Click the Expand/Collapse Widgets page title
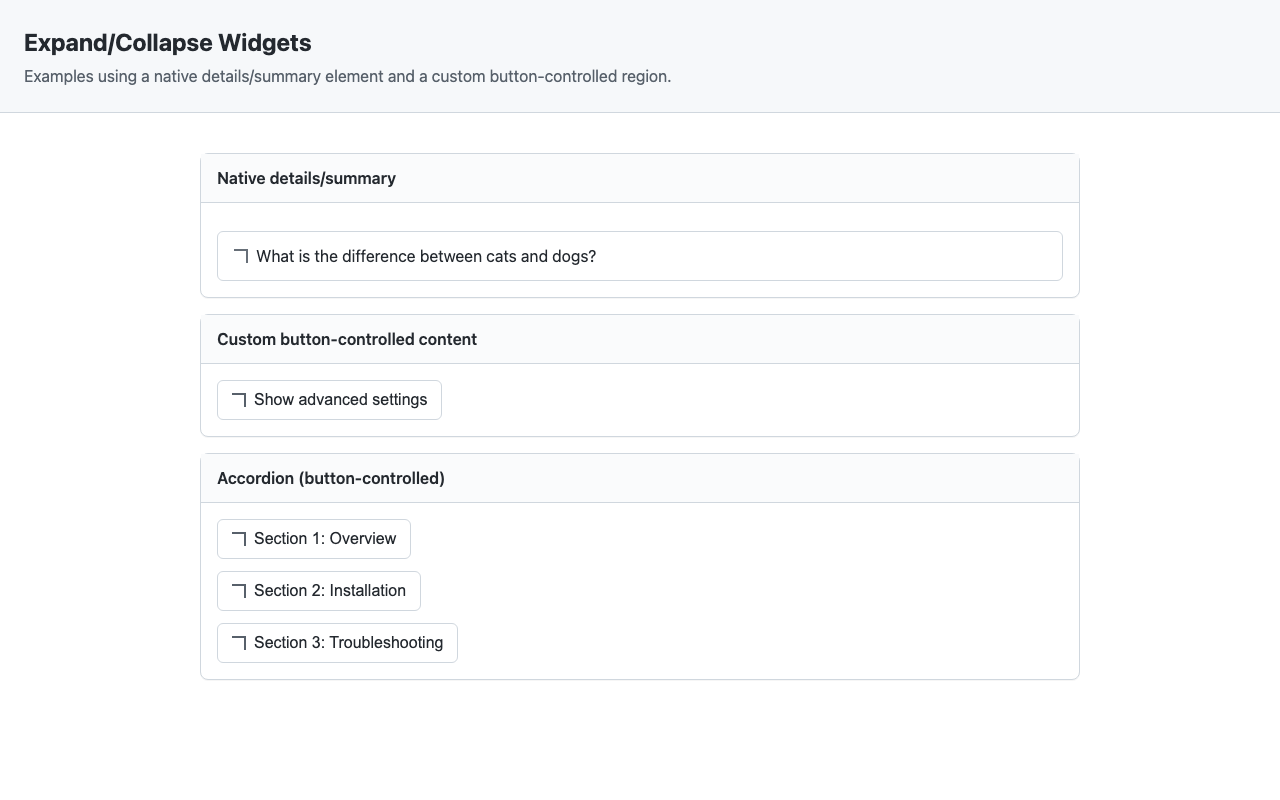Image resolution: width=1280 pixels, height=800 pixels. tap(168, 43)
